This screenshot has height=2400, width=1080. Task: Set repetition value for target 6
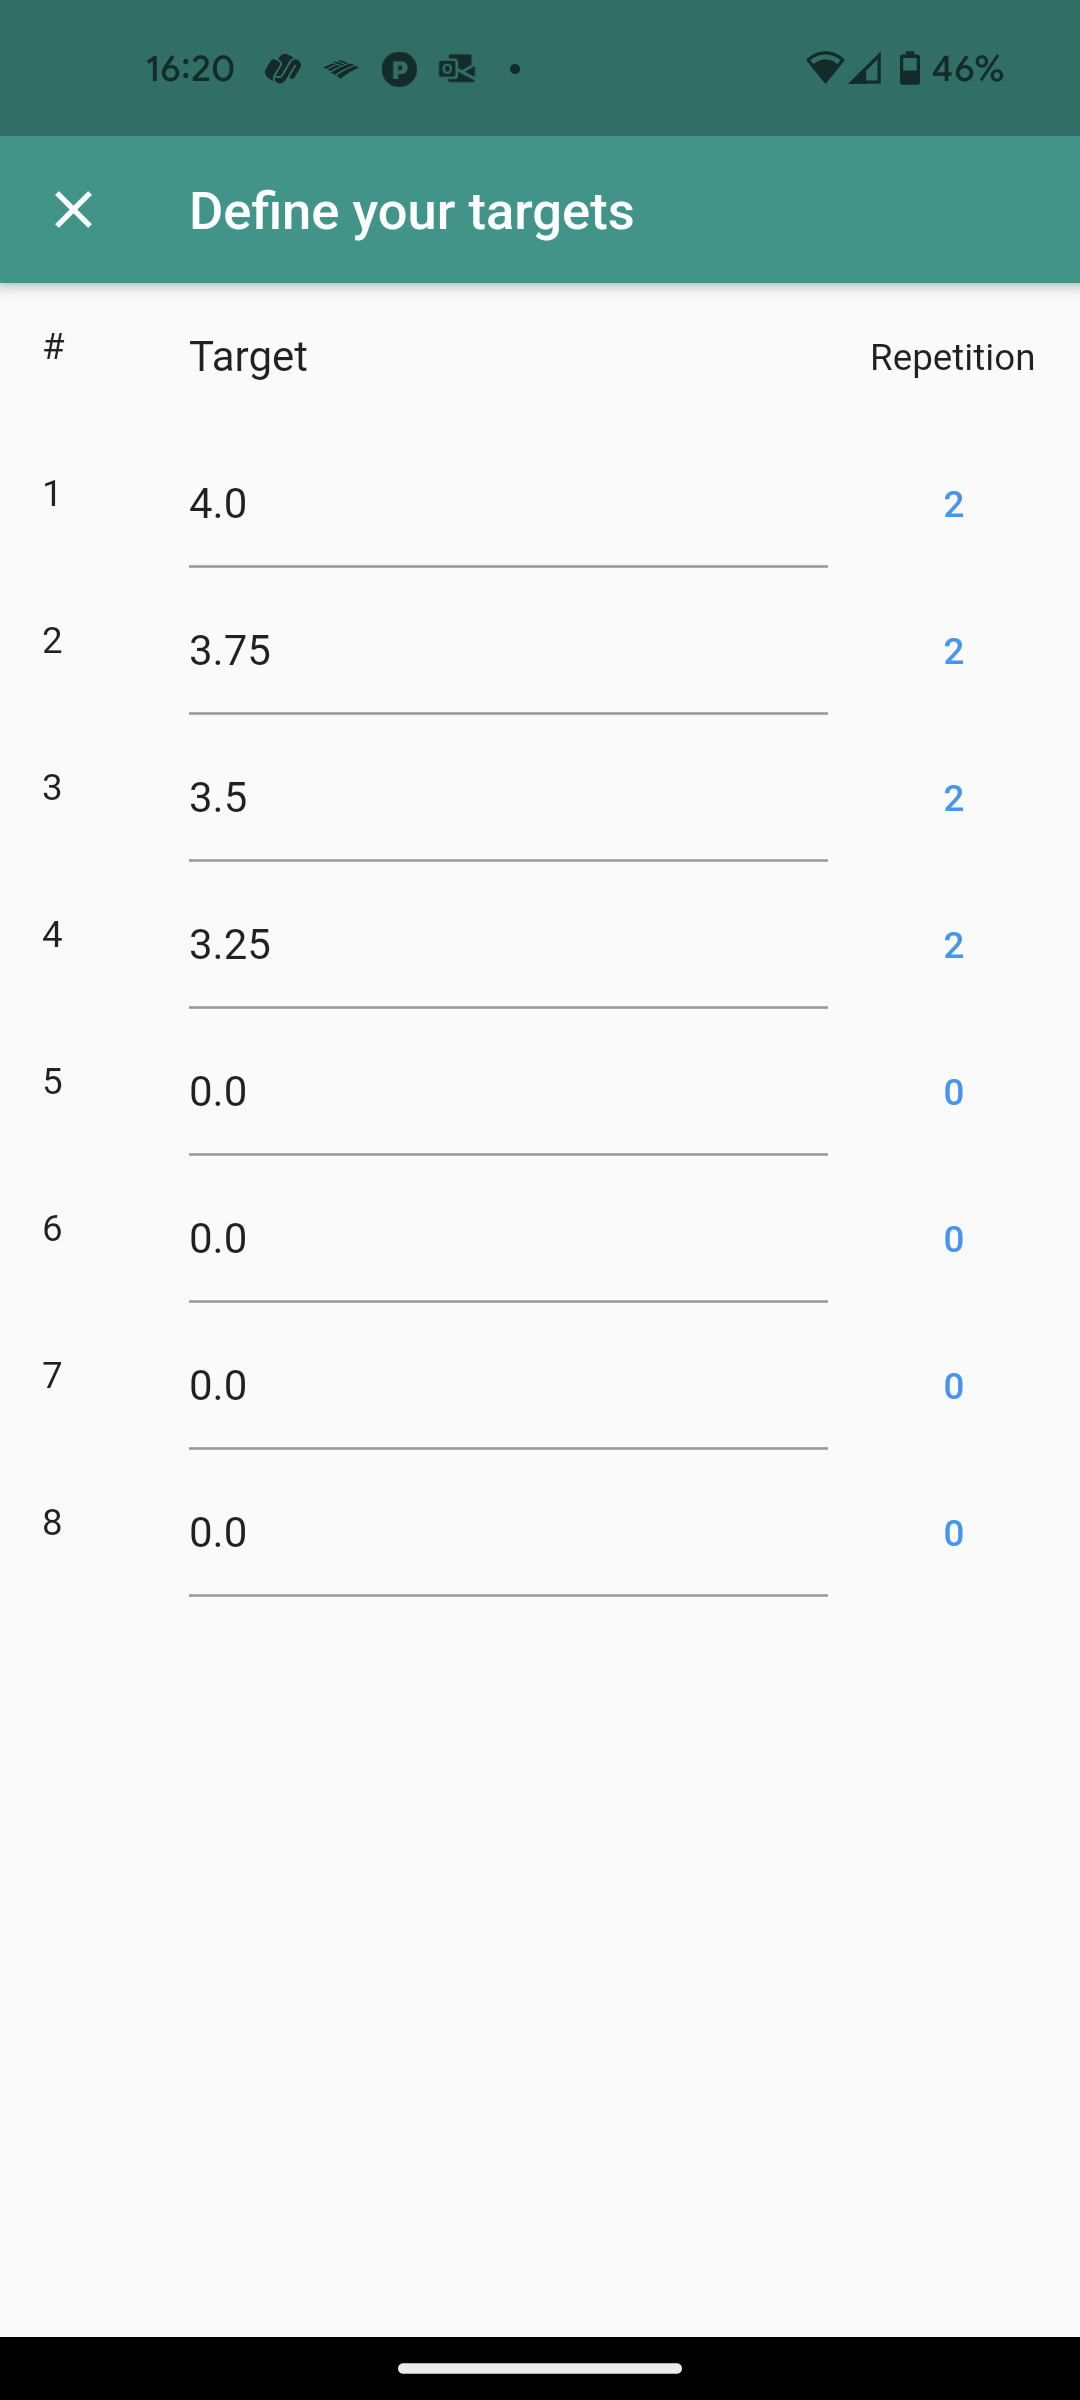(953, 1239)
